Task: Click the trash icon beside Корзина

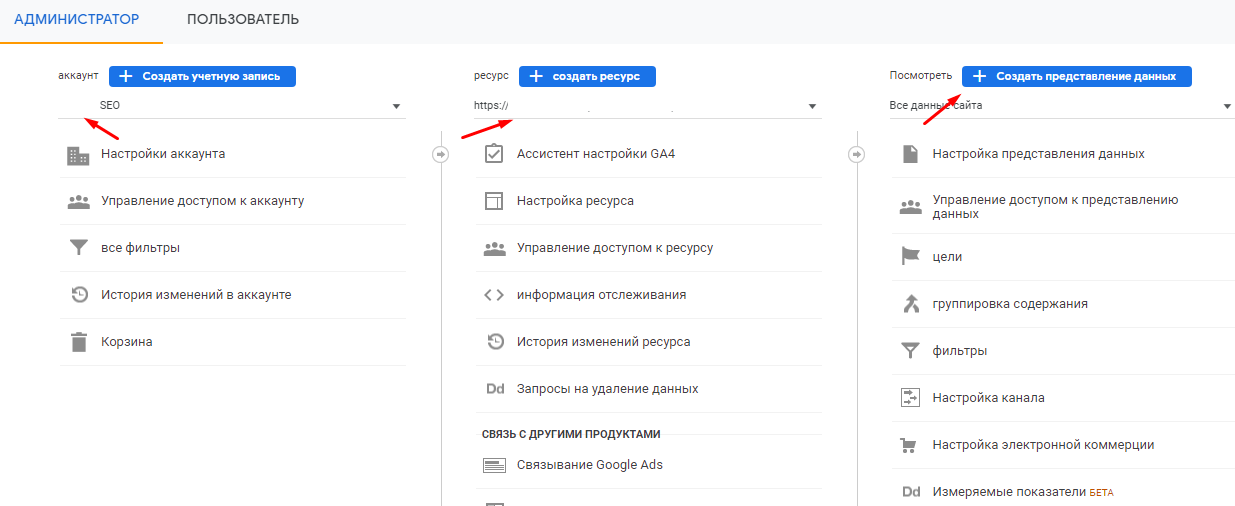Action: [x=78, y=342]
